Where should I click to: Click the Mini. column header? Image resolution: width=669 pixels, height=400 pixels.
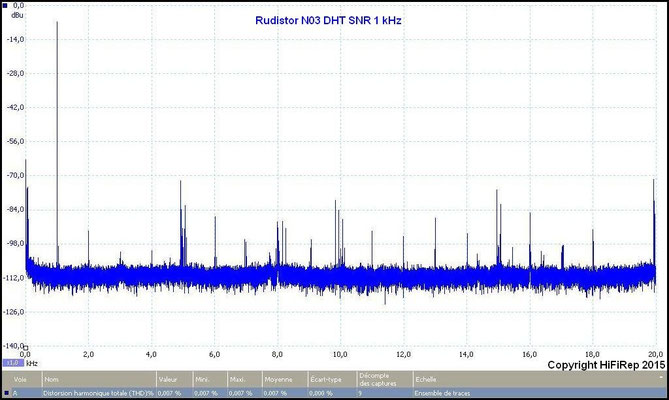pyautogui.click(x=205, y=380)
